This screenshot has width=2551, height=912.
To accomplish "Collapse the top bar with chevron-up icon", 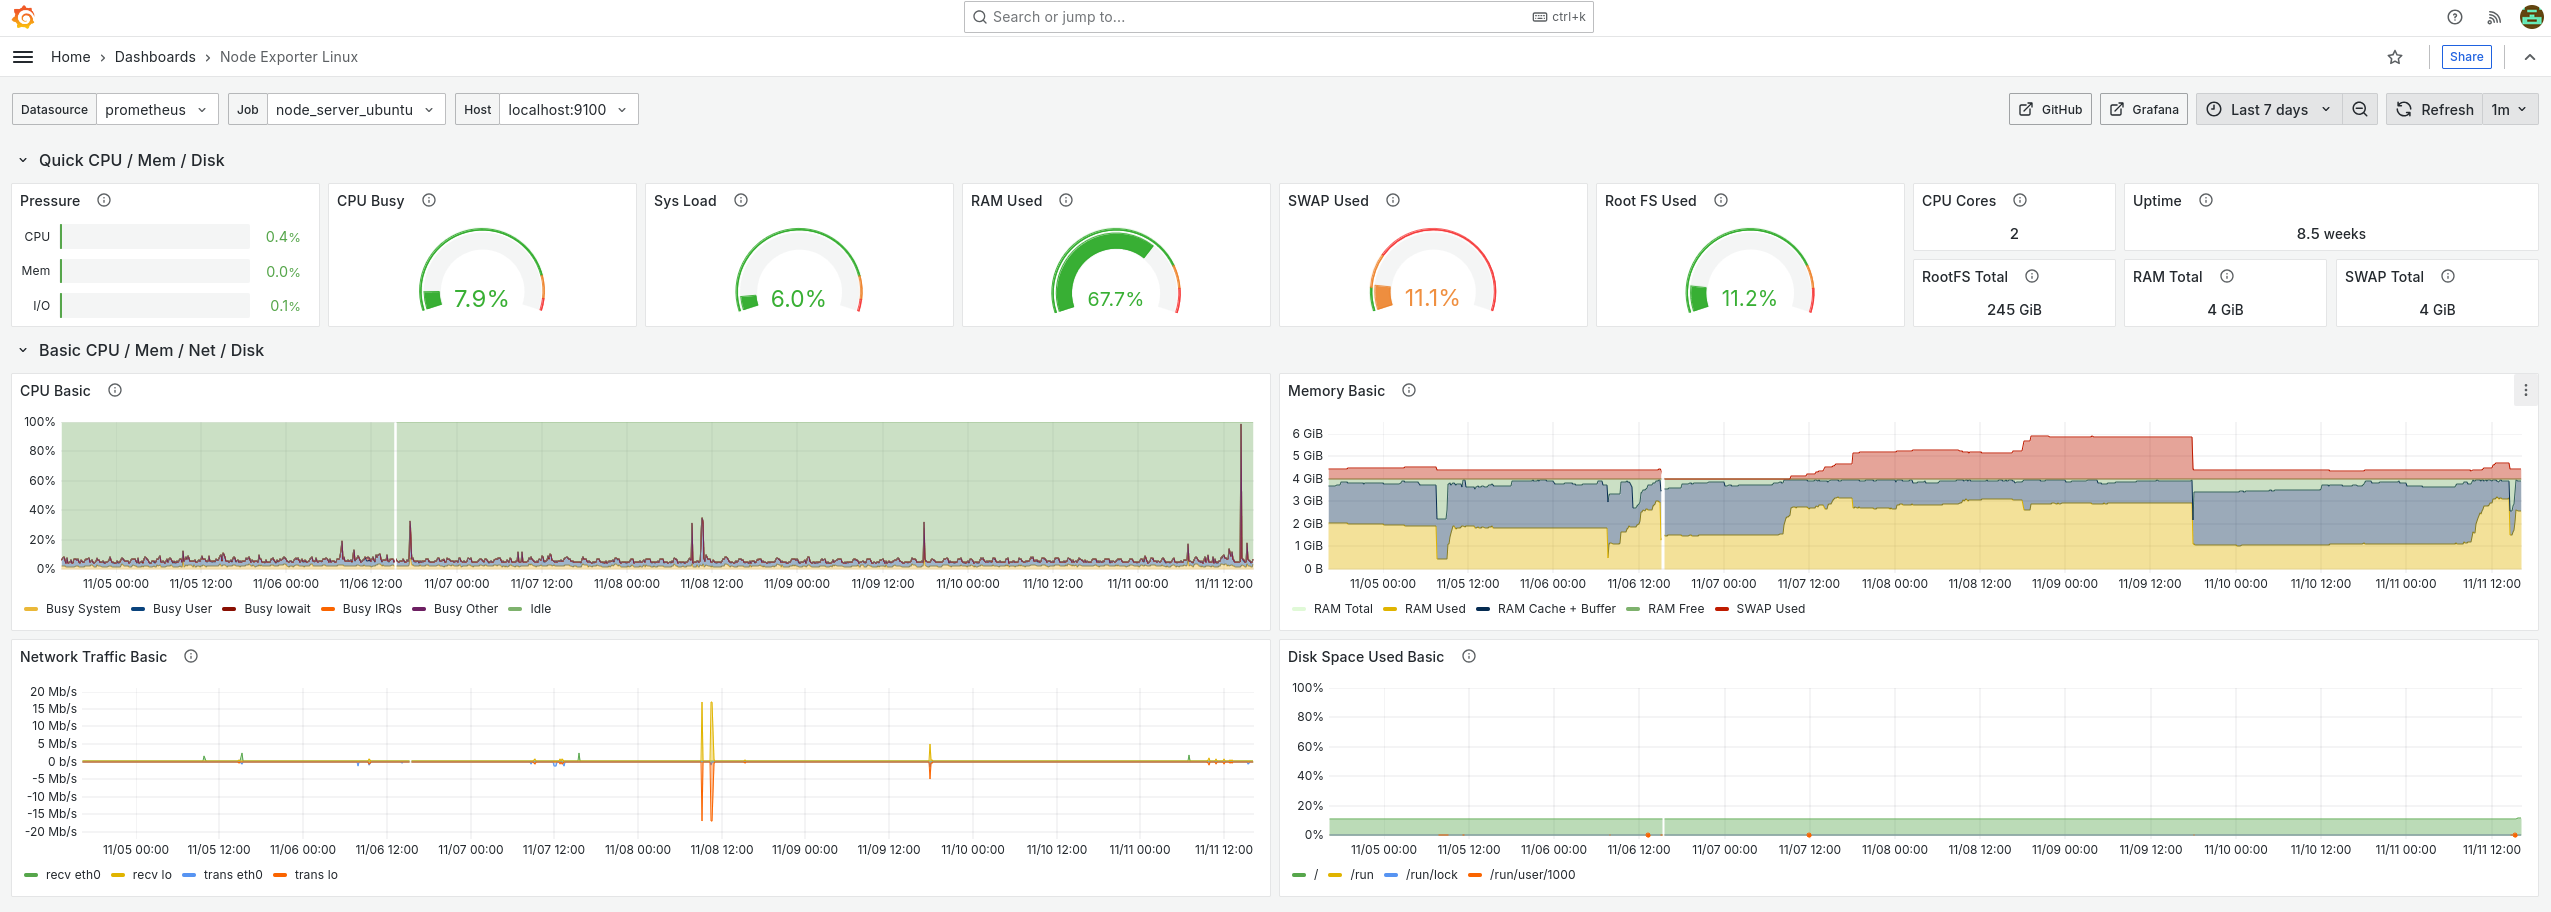I will pos(2530,57).
